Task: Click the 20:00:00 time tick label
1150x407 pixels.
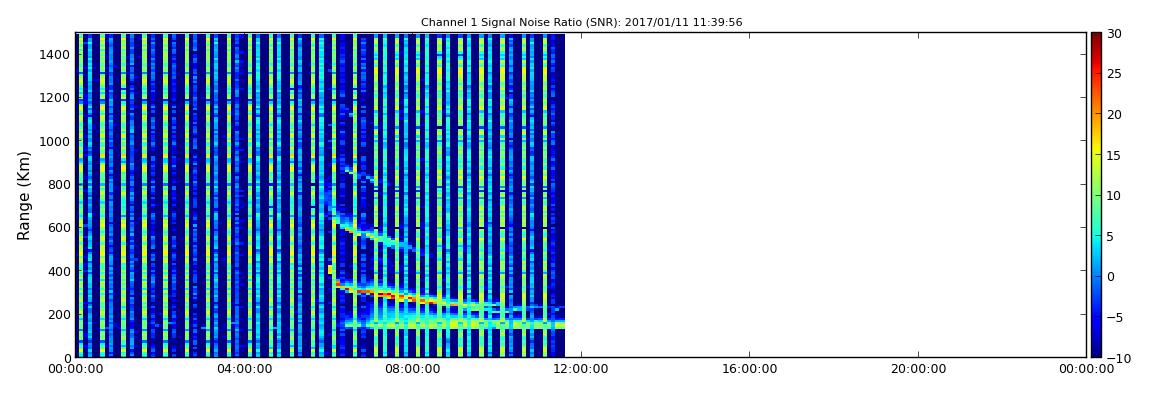Action: pyautogui.click(x=917, y=369)
